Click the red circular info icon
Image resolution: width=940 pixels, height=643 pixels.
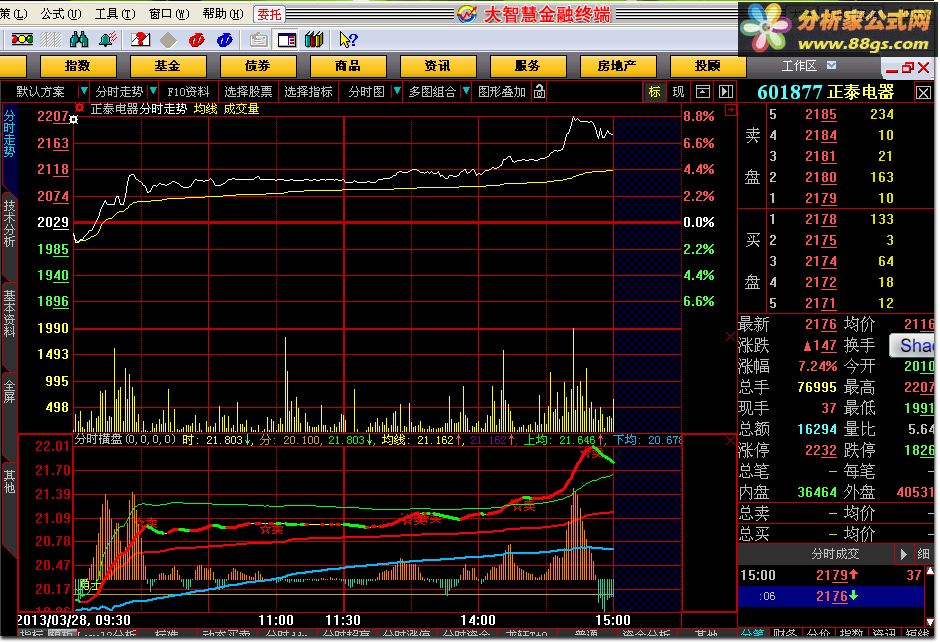(197, 40)
